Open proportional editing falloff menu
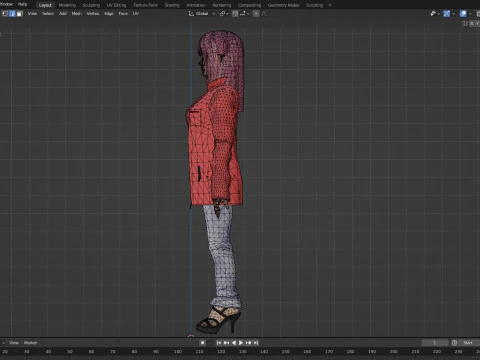 (x=264, y=14)
